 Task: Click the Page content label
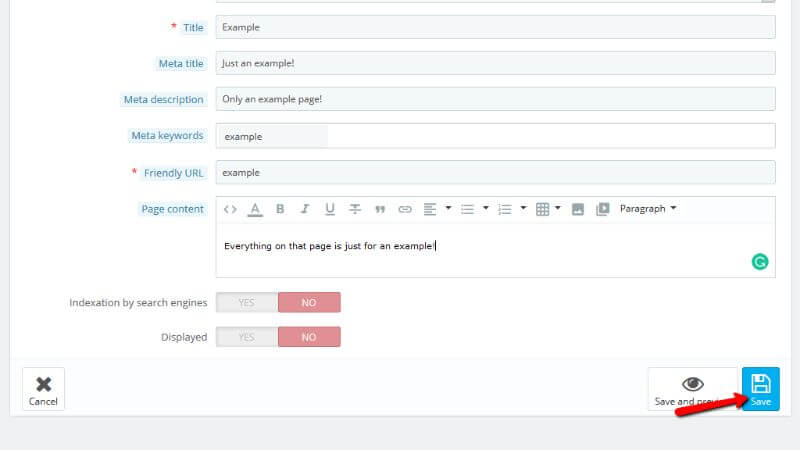[x=172, y=209]
